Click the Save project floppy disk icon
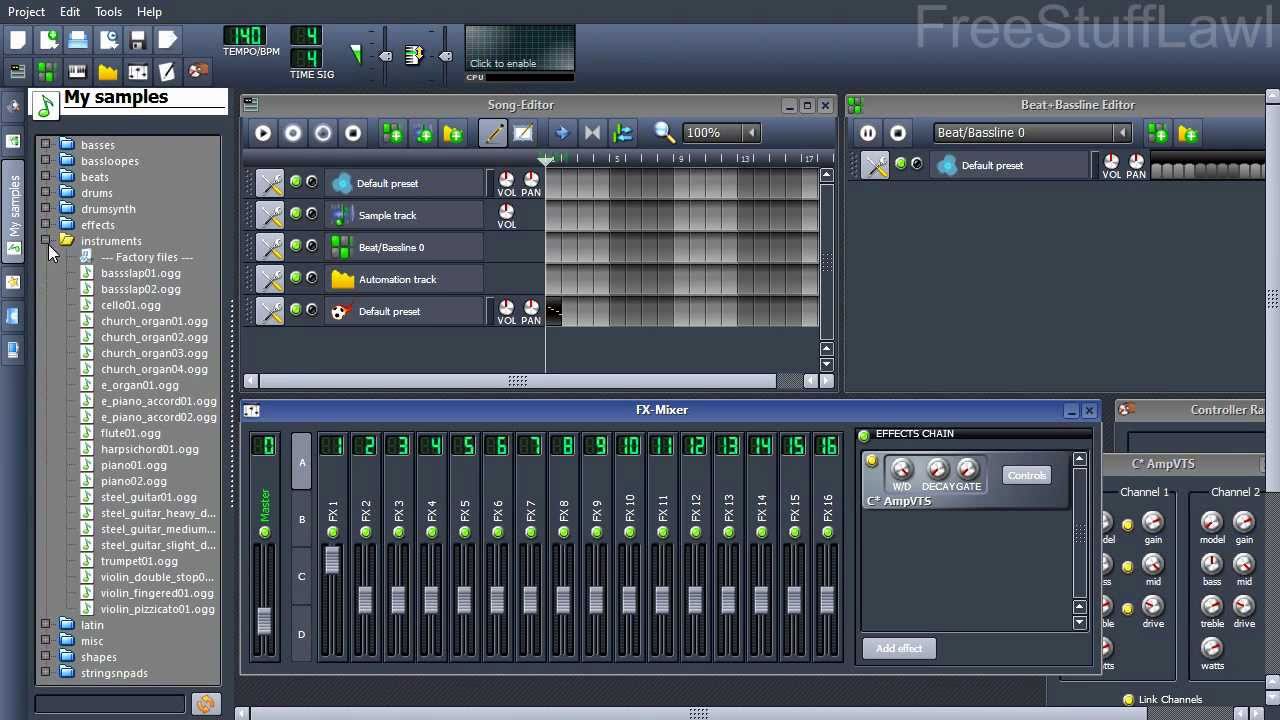This screenshot has height=720, width=1280. tap(137, 38)
